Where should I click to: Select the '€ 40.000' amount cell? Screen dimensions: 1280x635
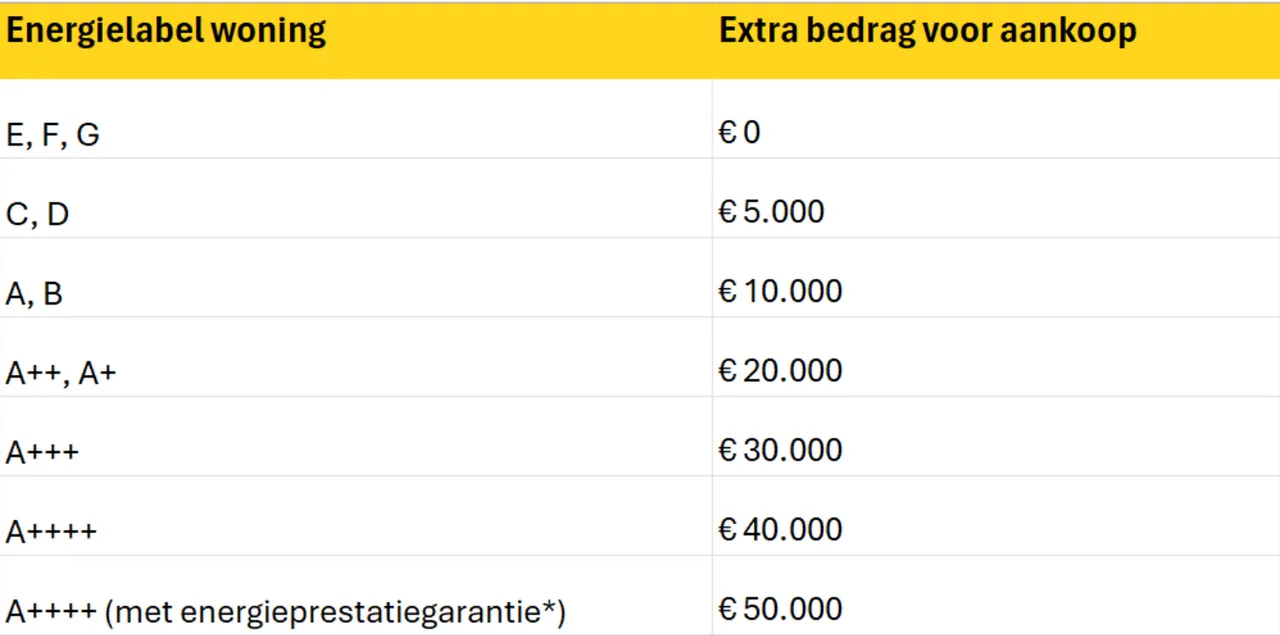click(x=996, y=515)
